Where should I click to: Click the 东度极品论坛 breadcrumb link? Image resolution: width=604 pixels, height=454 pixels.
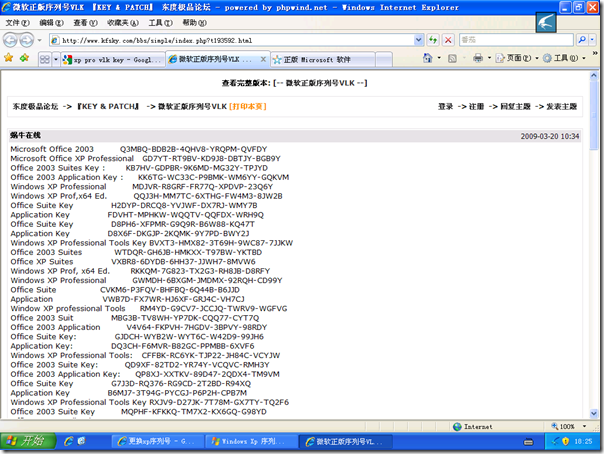click(x=35, y=106)
